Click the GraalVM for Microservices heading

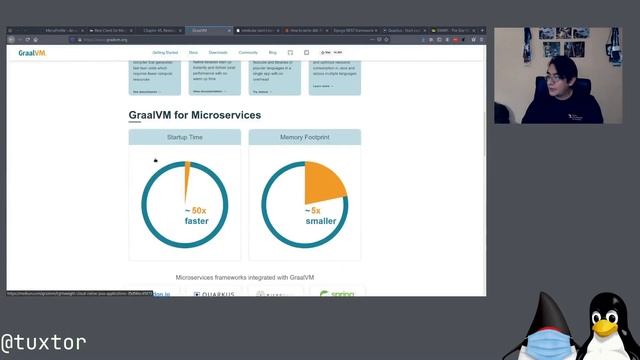pos(195,115)
